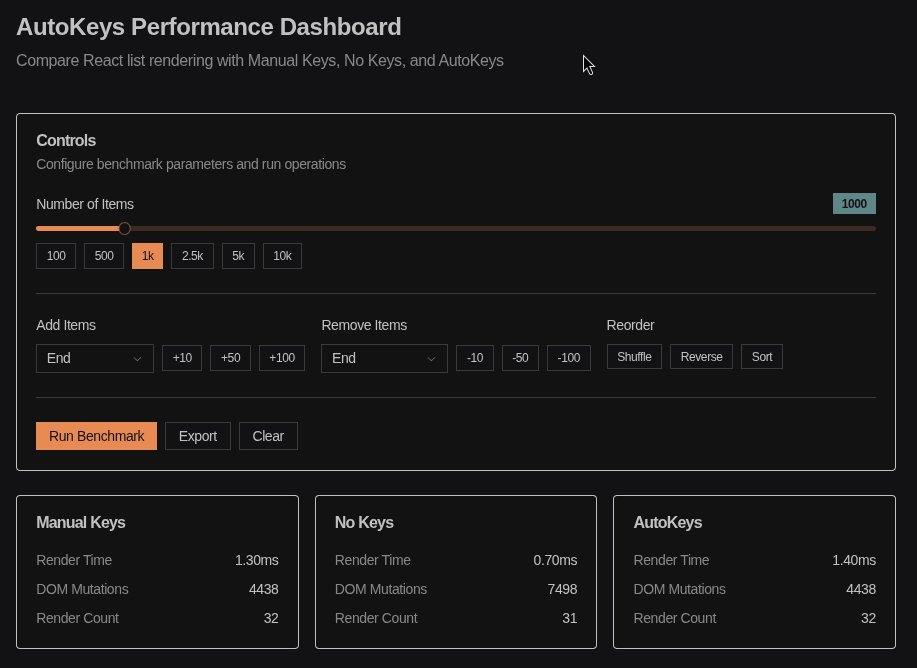Add 10 items with +10
This screenshot has width=917, height=668.
182,358
